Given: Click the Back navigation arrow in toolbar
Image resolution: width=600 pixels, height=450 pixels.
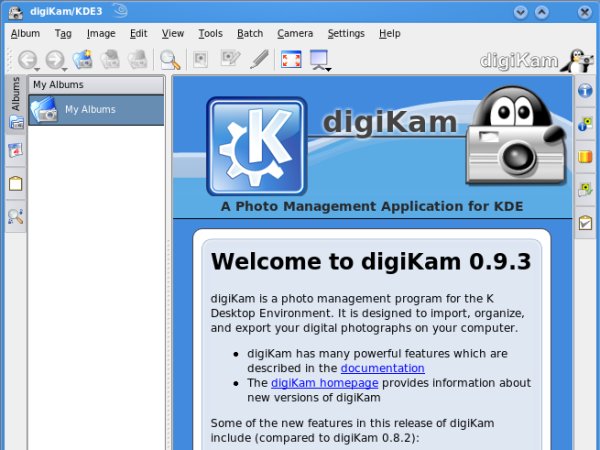Looking at the screenshot, I should [x=26, y=60].
